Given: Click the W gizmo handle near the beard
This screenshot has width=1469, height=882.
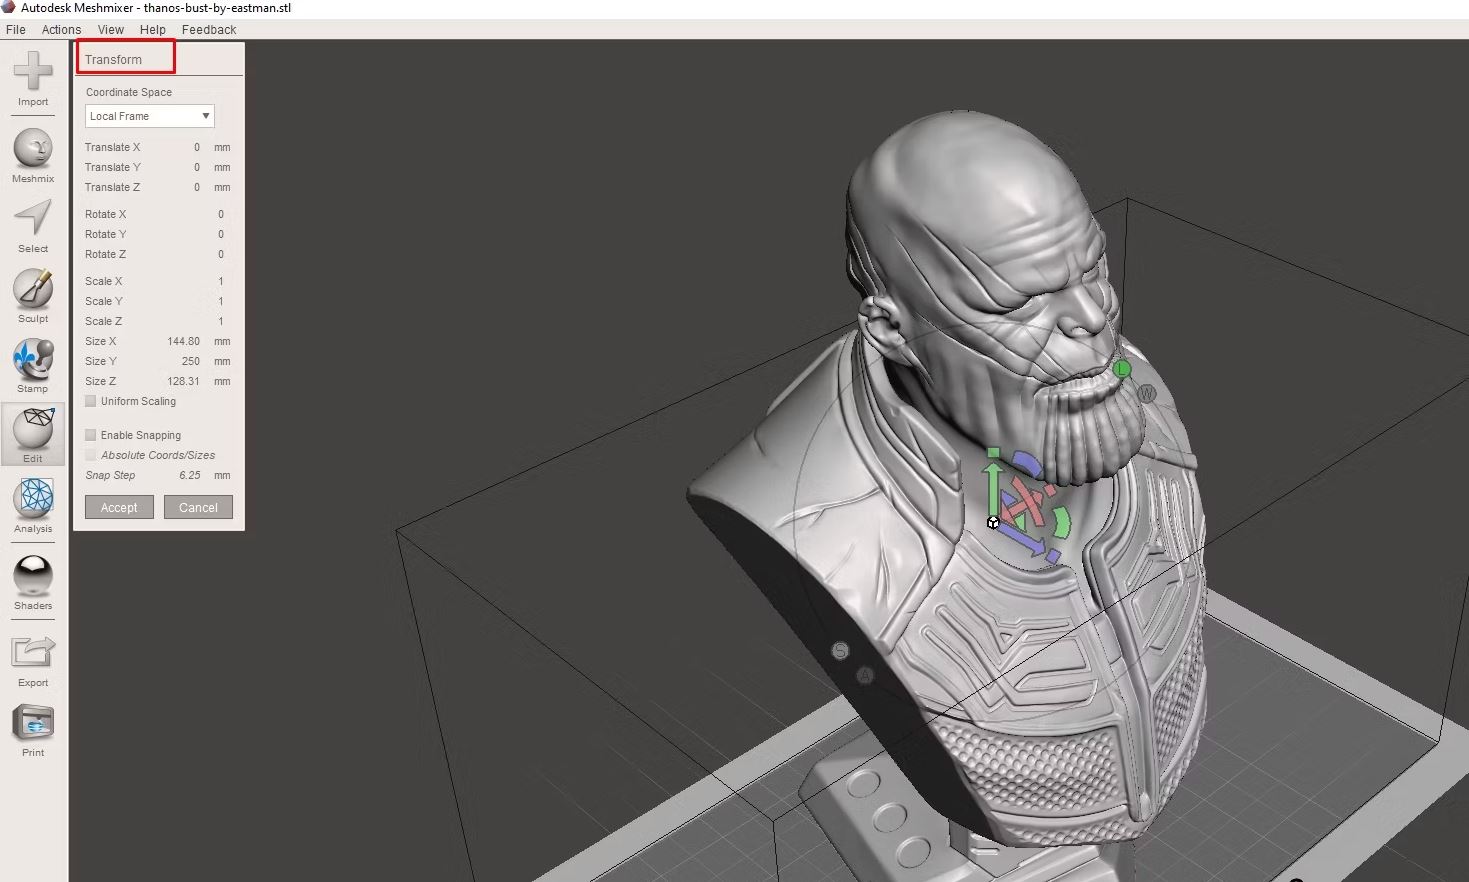Looking at the screenshot, I should point(1147,393).
